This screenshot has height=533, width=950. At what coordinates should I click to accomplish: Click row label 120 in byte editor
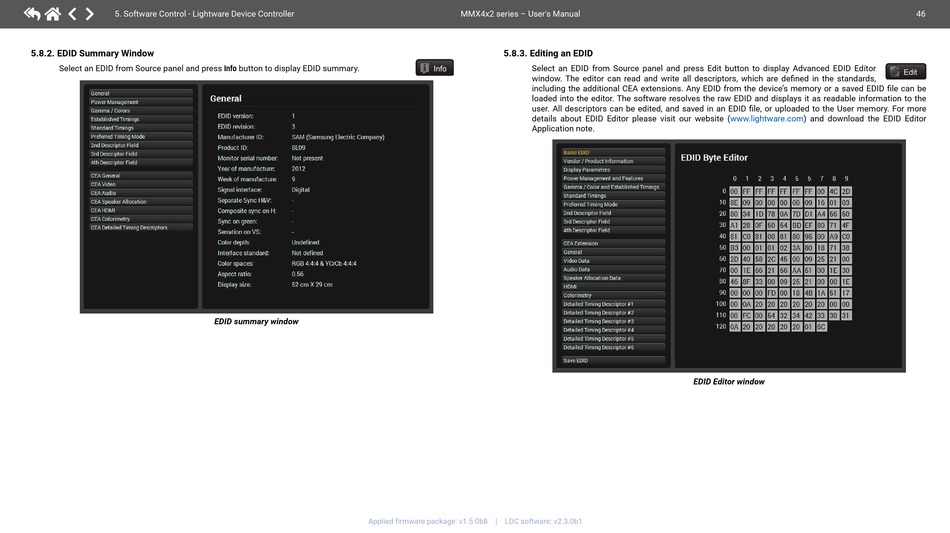(x=720, y=326)
